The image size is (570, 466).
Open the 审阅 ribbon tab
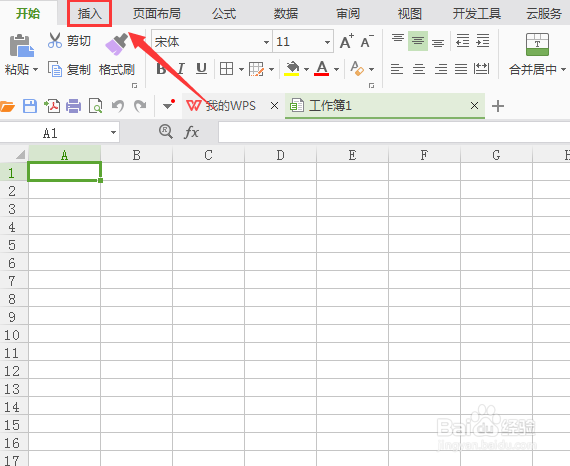pyautogui.click(x=348, y=13)
